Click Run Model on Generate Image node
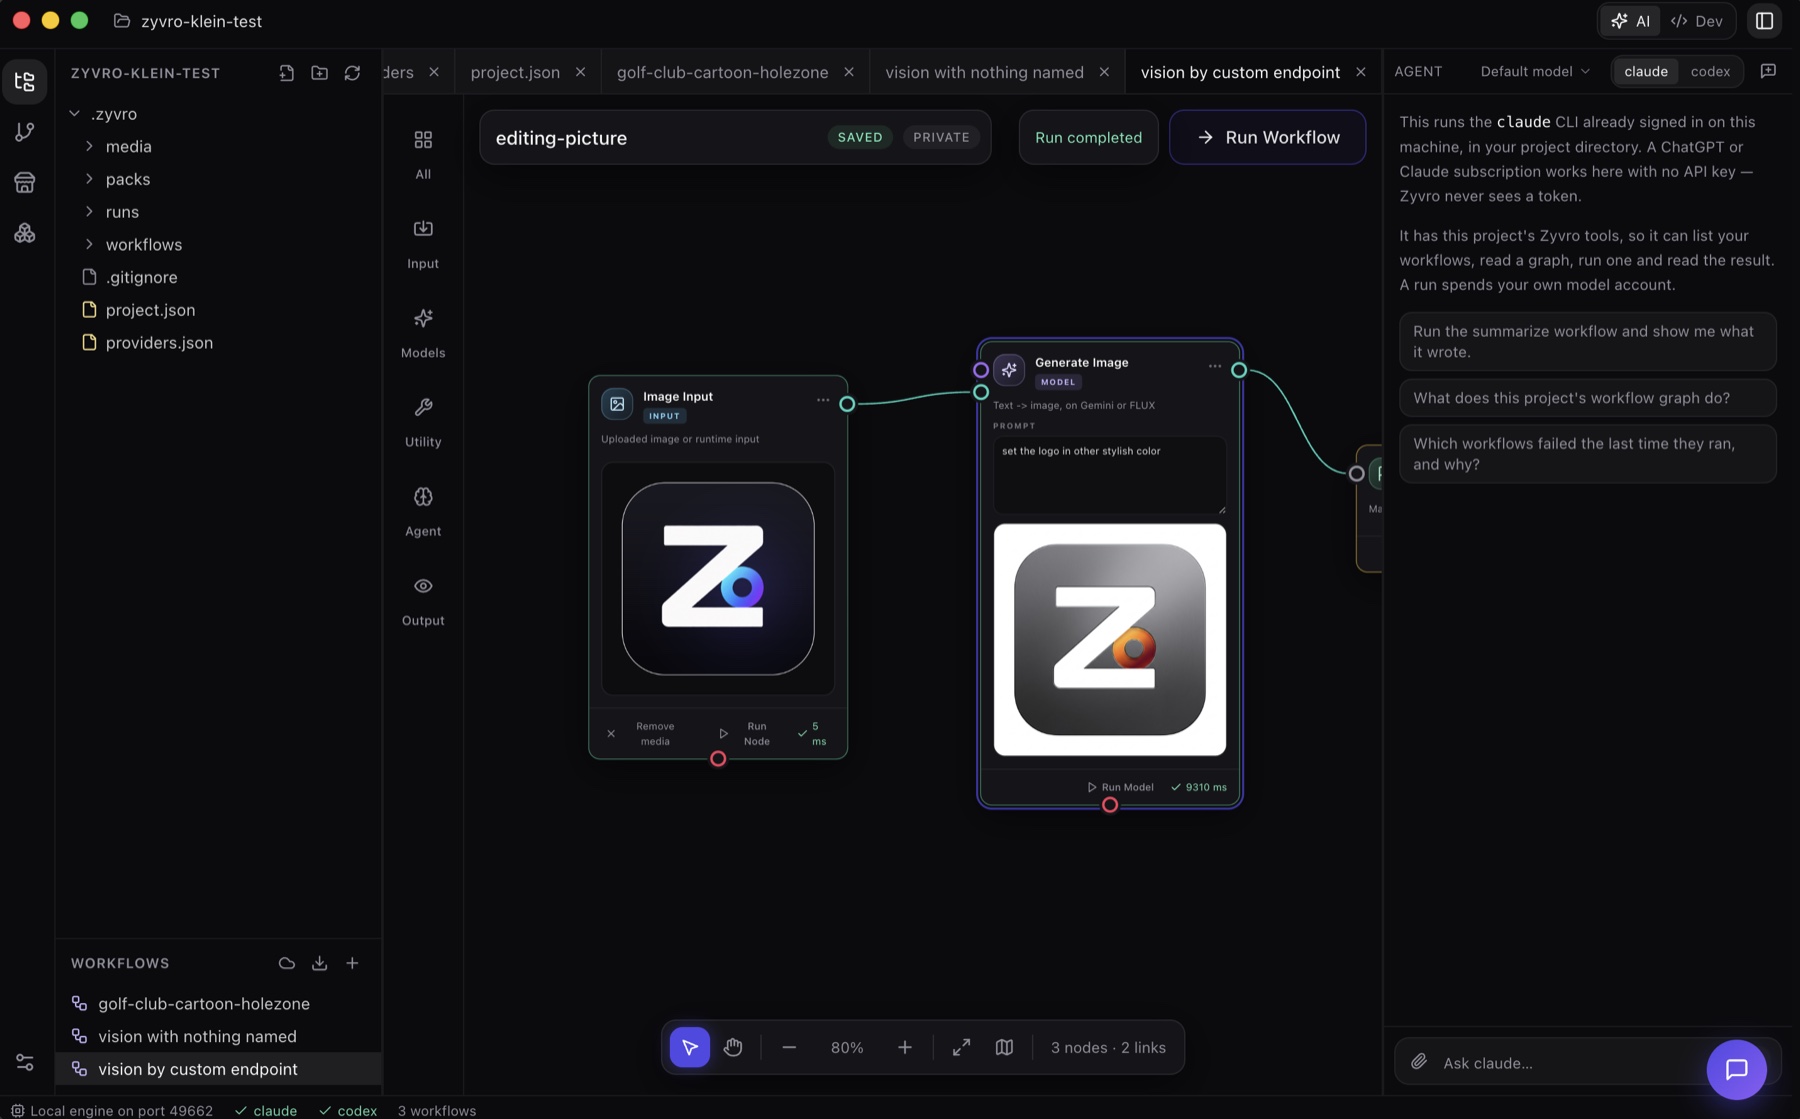The image size is (1800, 1119). [1120, 787]
